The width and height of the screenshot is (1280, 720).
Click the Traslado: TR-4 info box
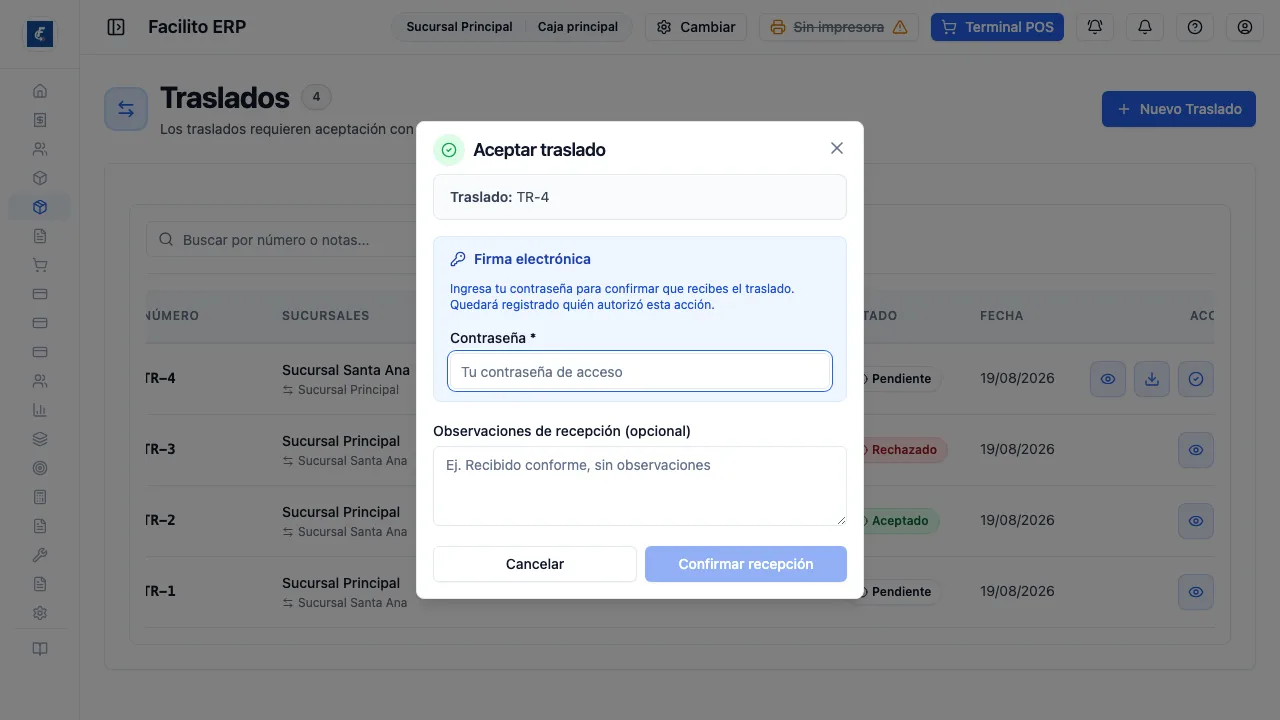click(x=640, y=197)
